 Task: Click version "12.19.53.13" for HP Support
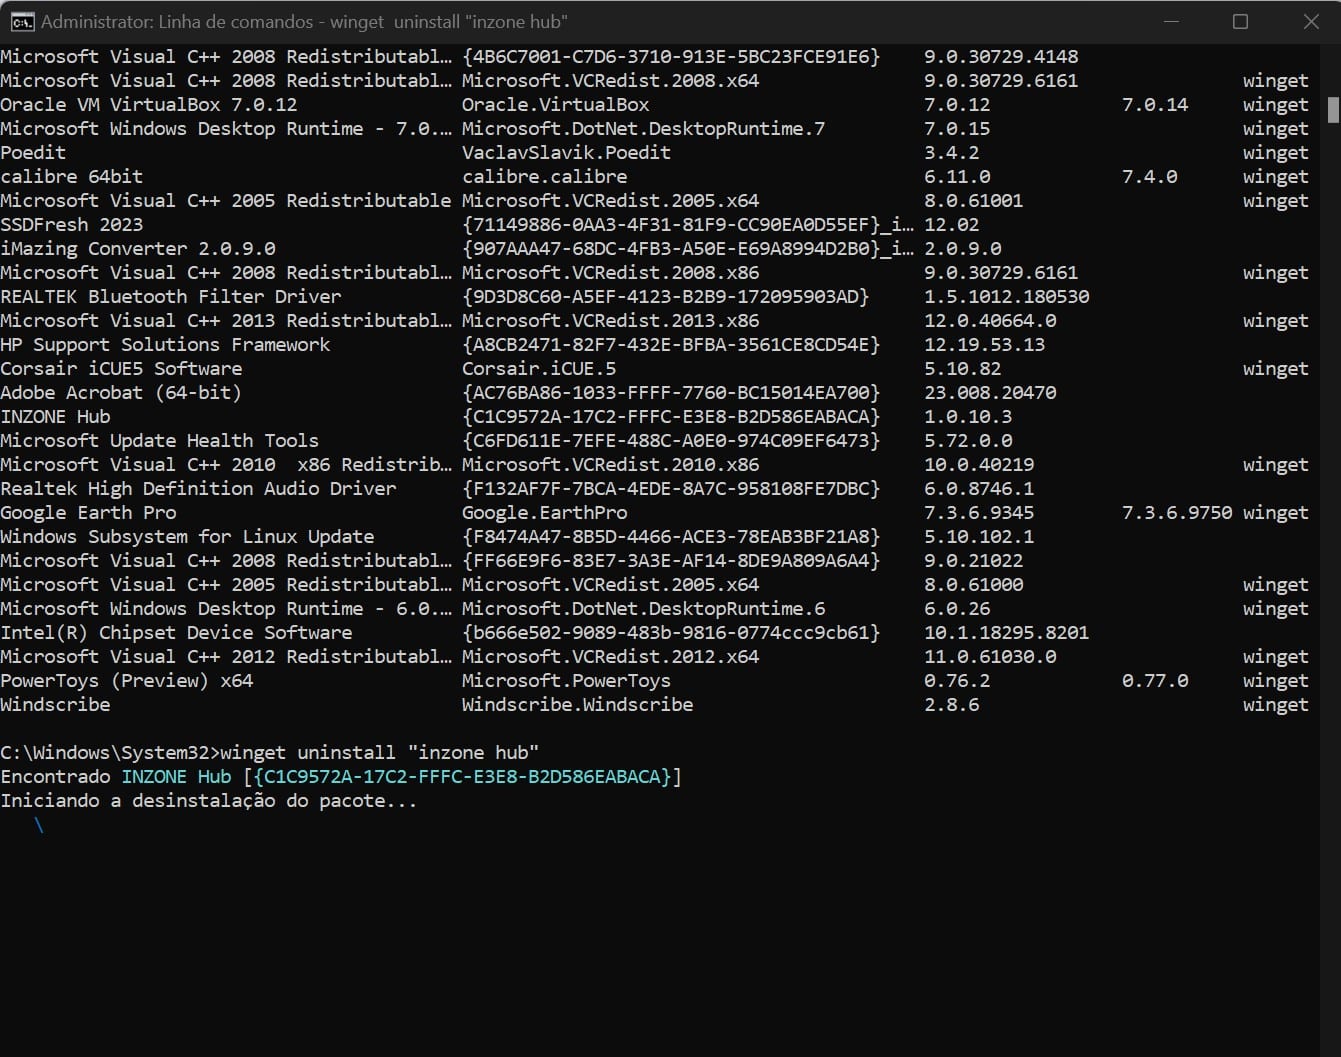[x=984, y=344]
